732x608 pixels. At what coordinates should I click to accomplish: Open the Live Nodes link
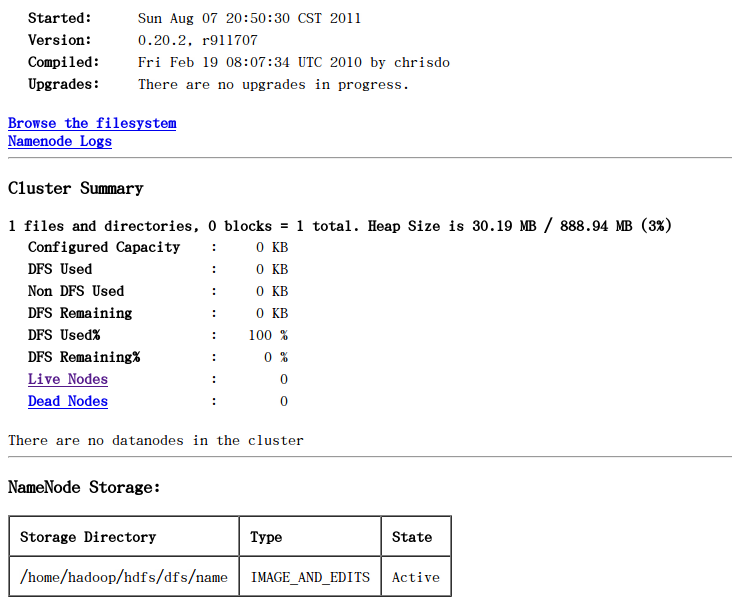[68, 379]
